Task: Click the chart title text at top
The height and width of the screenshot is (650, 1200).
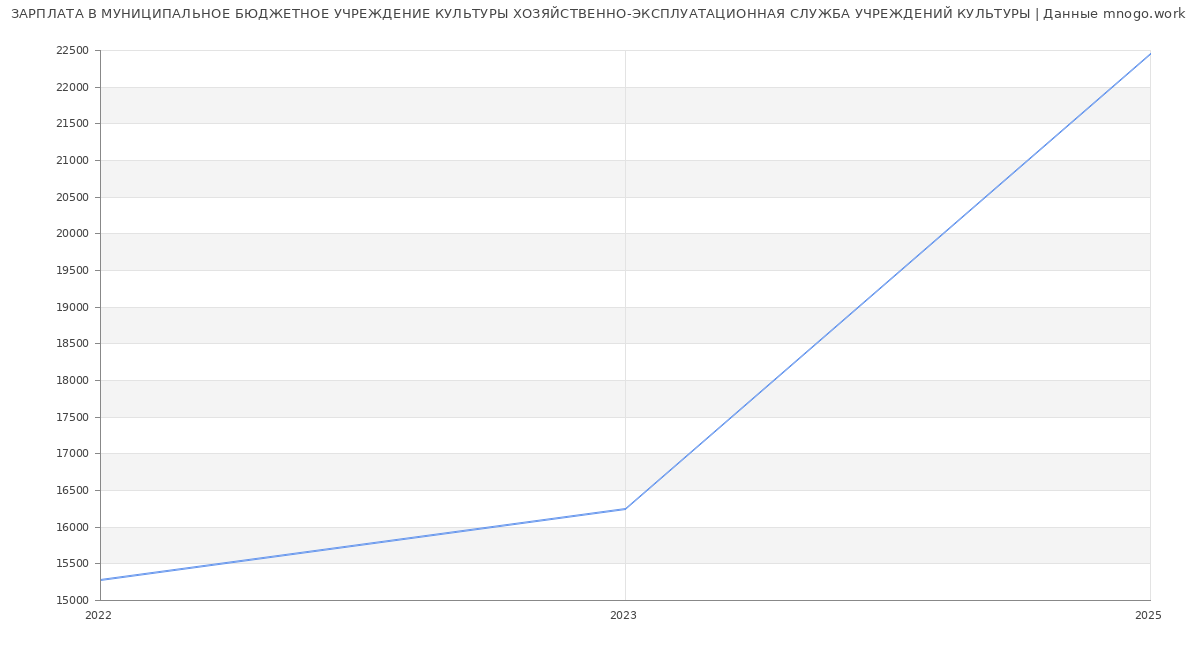Action: tap(598, 14)
